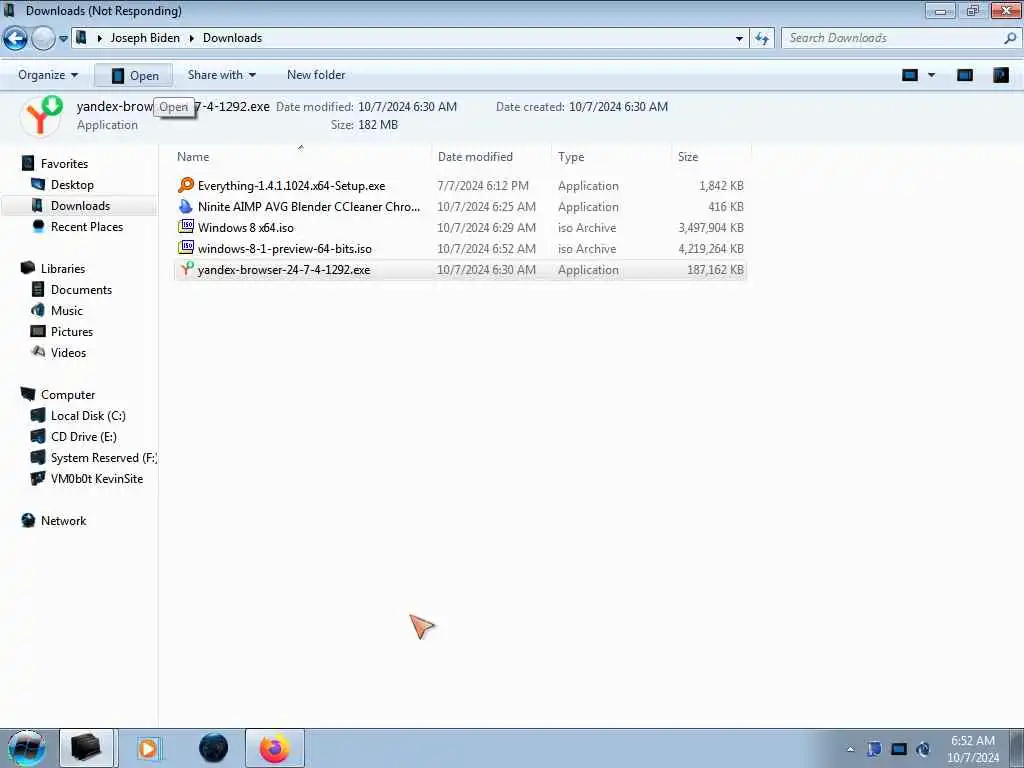Go back with the Back arrow button
This screenshot has height=768, width=1024.
[15, 39]
